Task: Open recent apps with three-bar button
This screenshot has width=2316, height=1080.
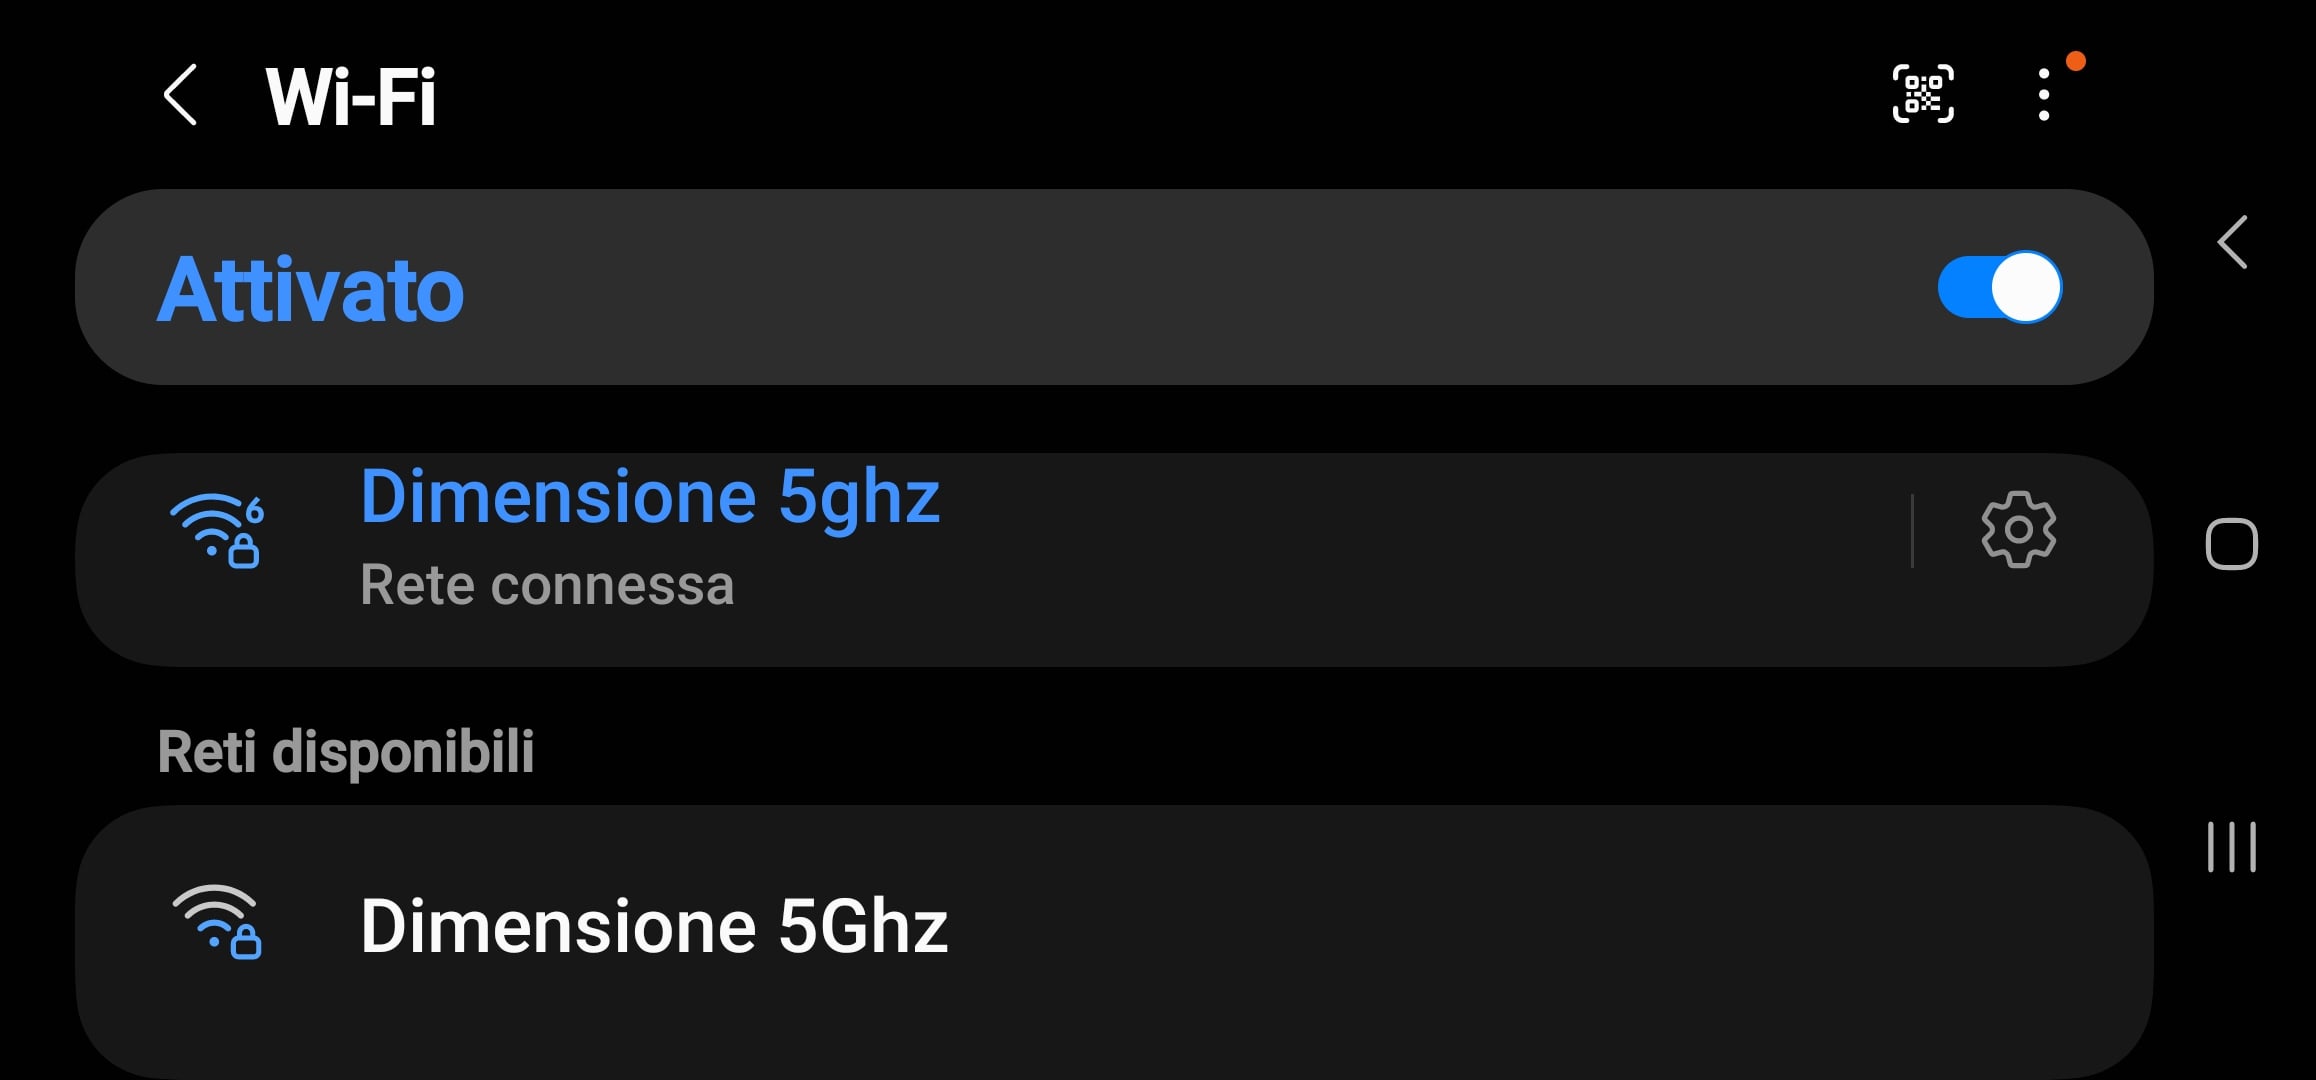Action: [x=2232, y=847]
